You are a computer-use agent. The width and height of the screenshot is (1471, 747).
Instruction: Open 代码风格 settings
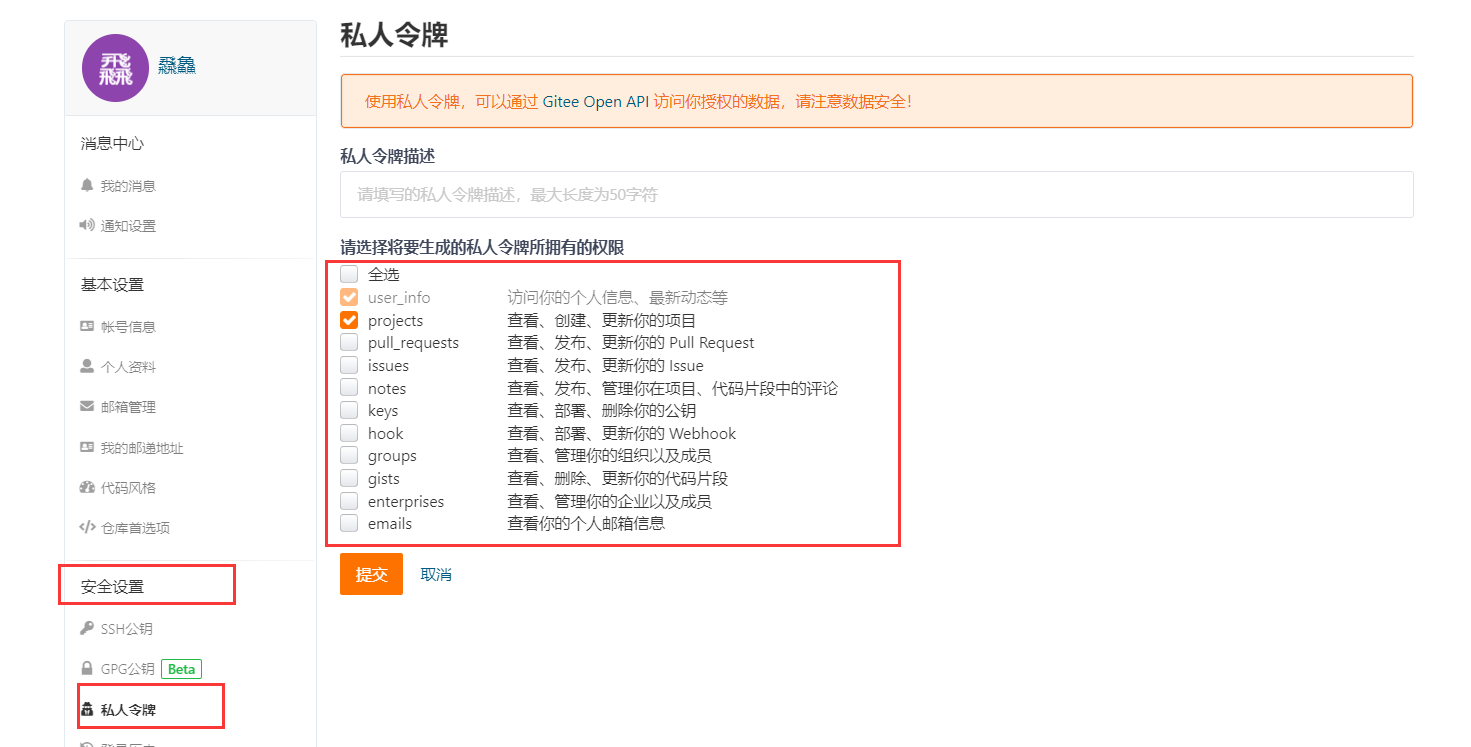[x=128, y=488]
